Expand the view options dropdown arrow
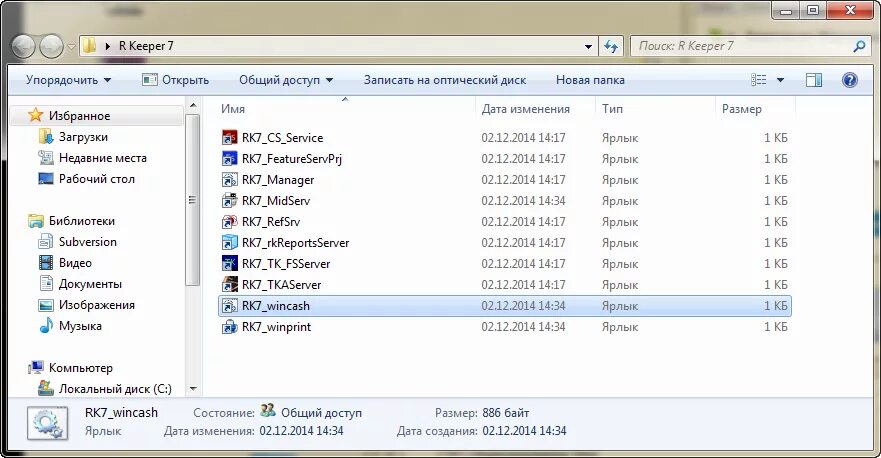 point(780,80)
